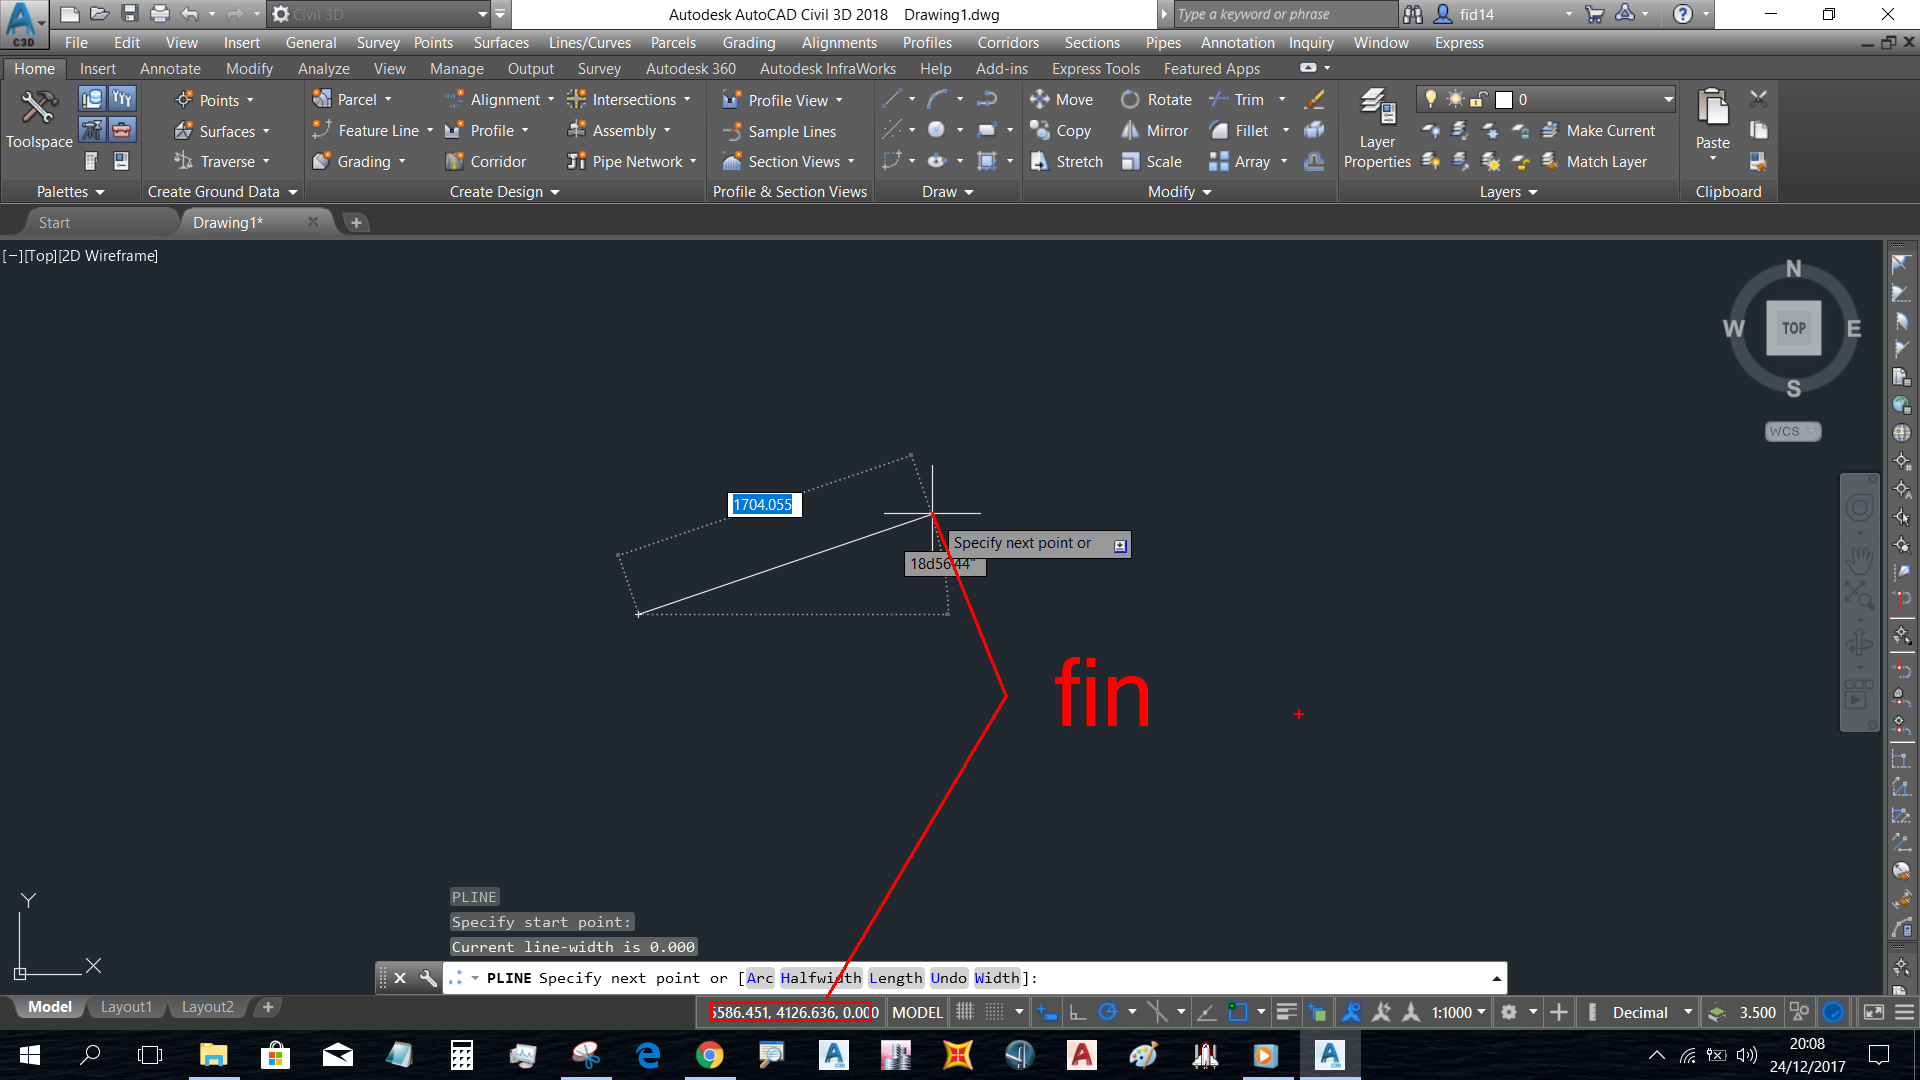Open Decimal units dropdown
This screenshot has width=1920, height=1080.
click(1651, 1012)
